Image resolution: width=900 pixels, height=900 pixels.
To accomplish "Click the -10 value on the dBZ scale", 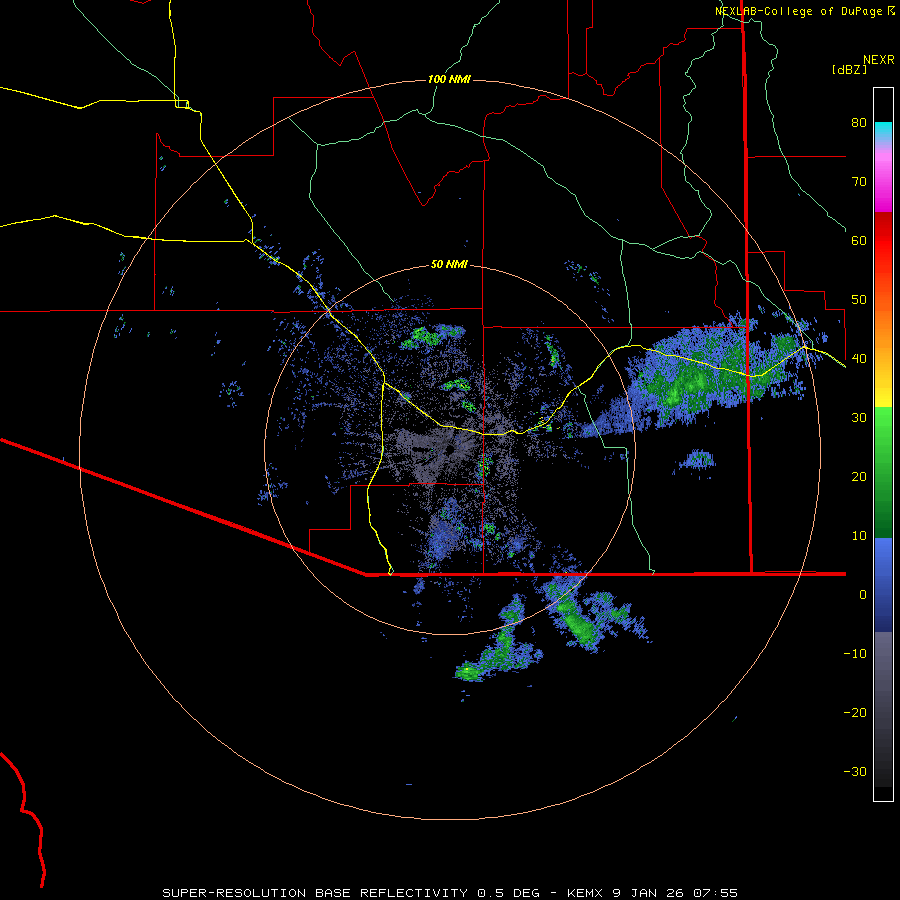I will tap(855, 654).
